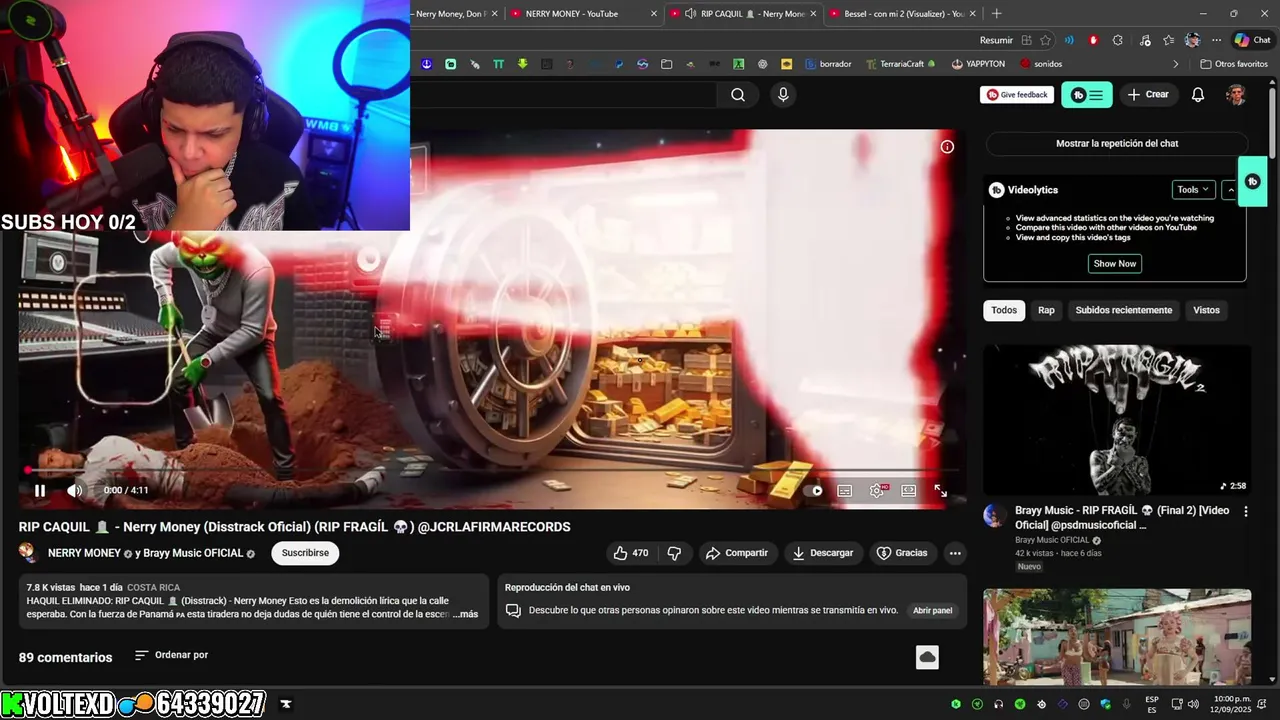Viewport: 1280px width, 720px height.
Task: Pause the video with the pause button
Action: pyautogui.click(x=40, y=490)
